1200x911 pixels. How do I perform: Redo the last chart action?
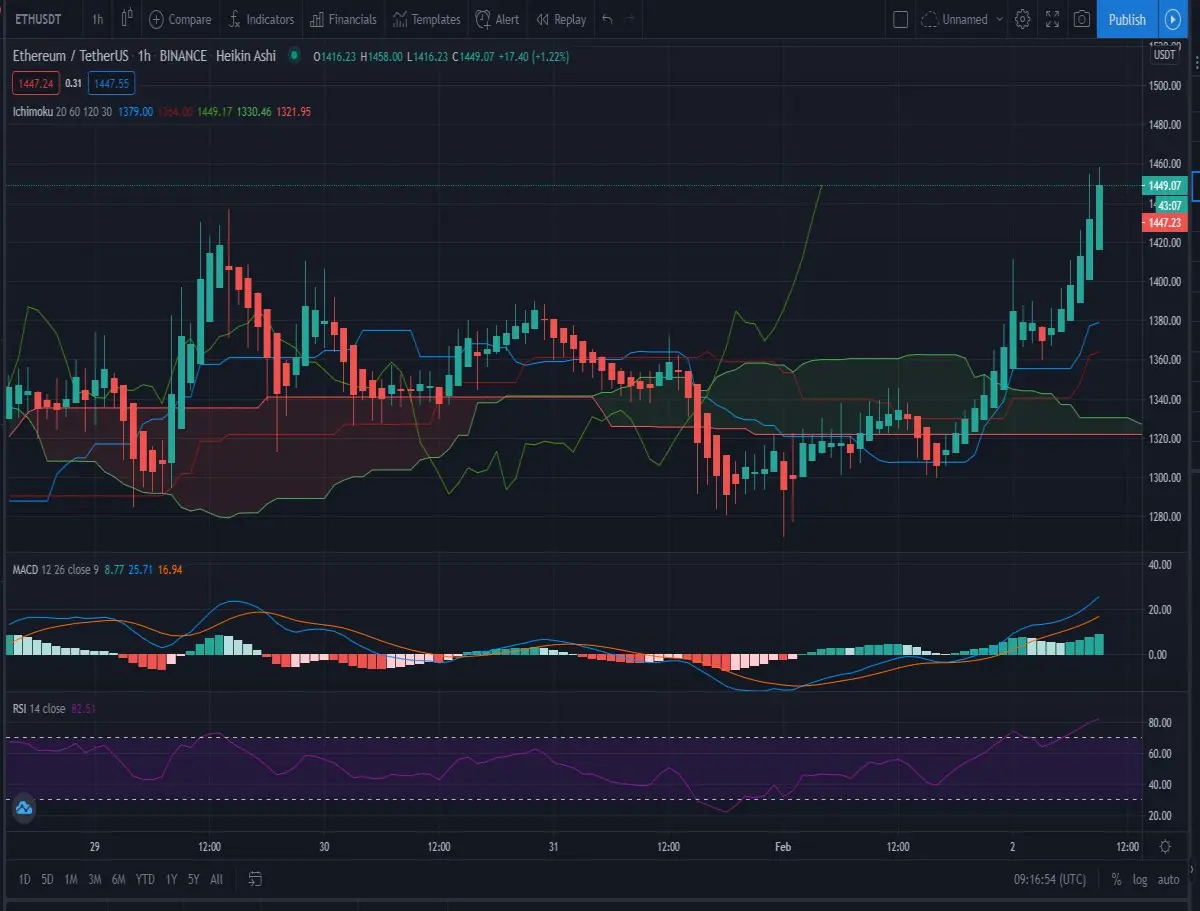[629, 19]
